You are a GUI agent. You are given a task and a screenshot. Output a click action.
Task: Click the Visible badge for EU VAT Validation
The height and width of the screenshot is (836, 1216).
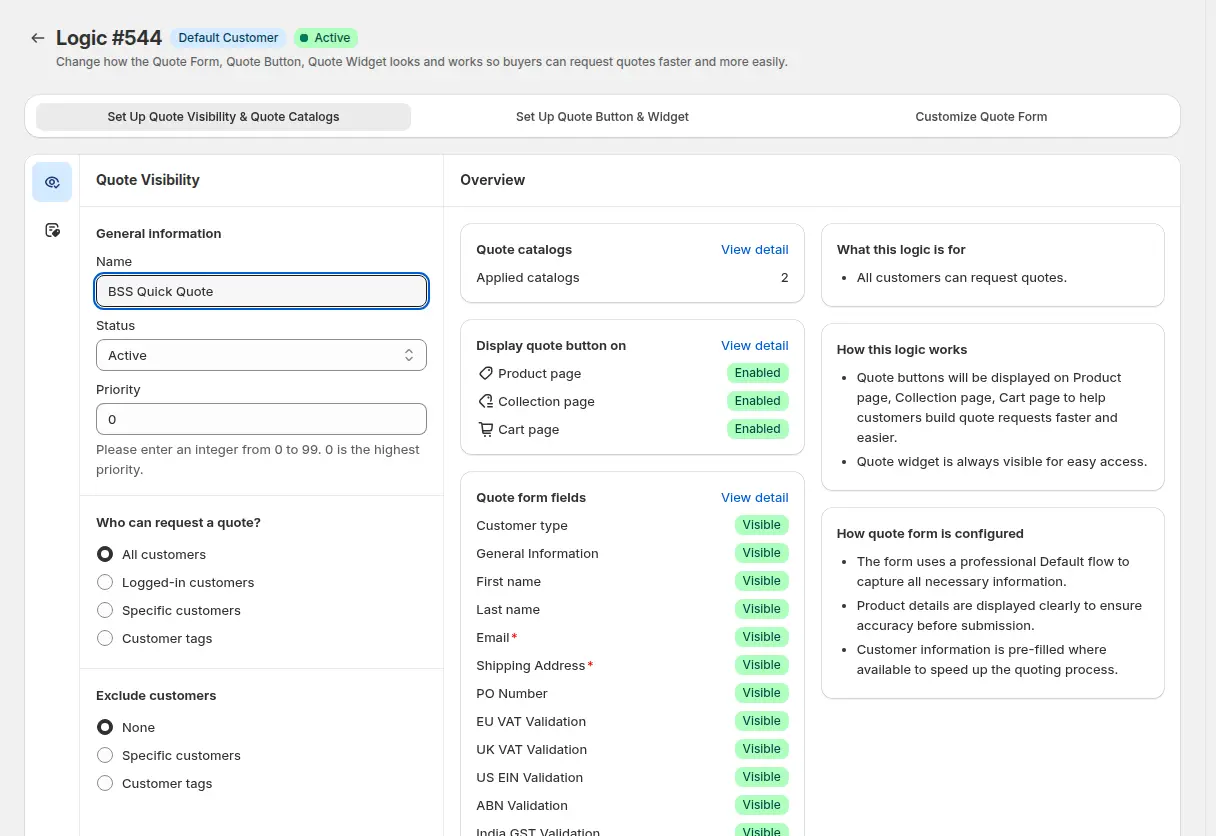(761, 721)
